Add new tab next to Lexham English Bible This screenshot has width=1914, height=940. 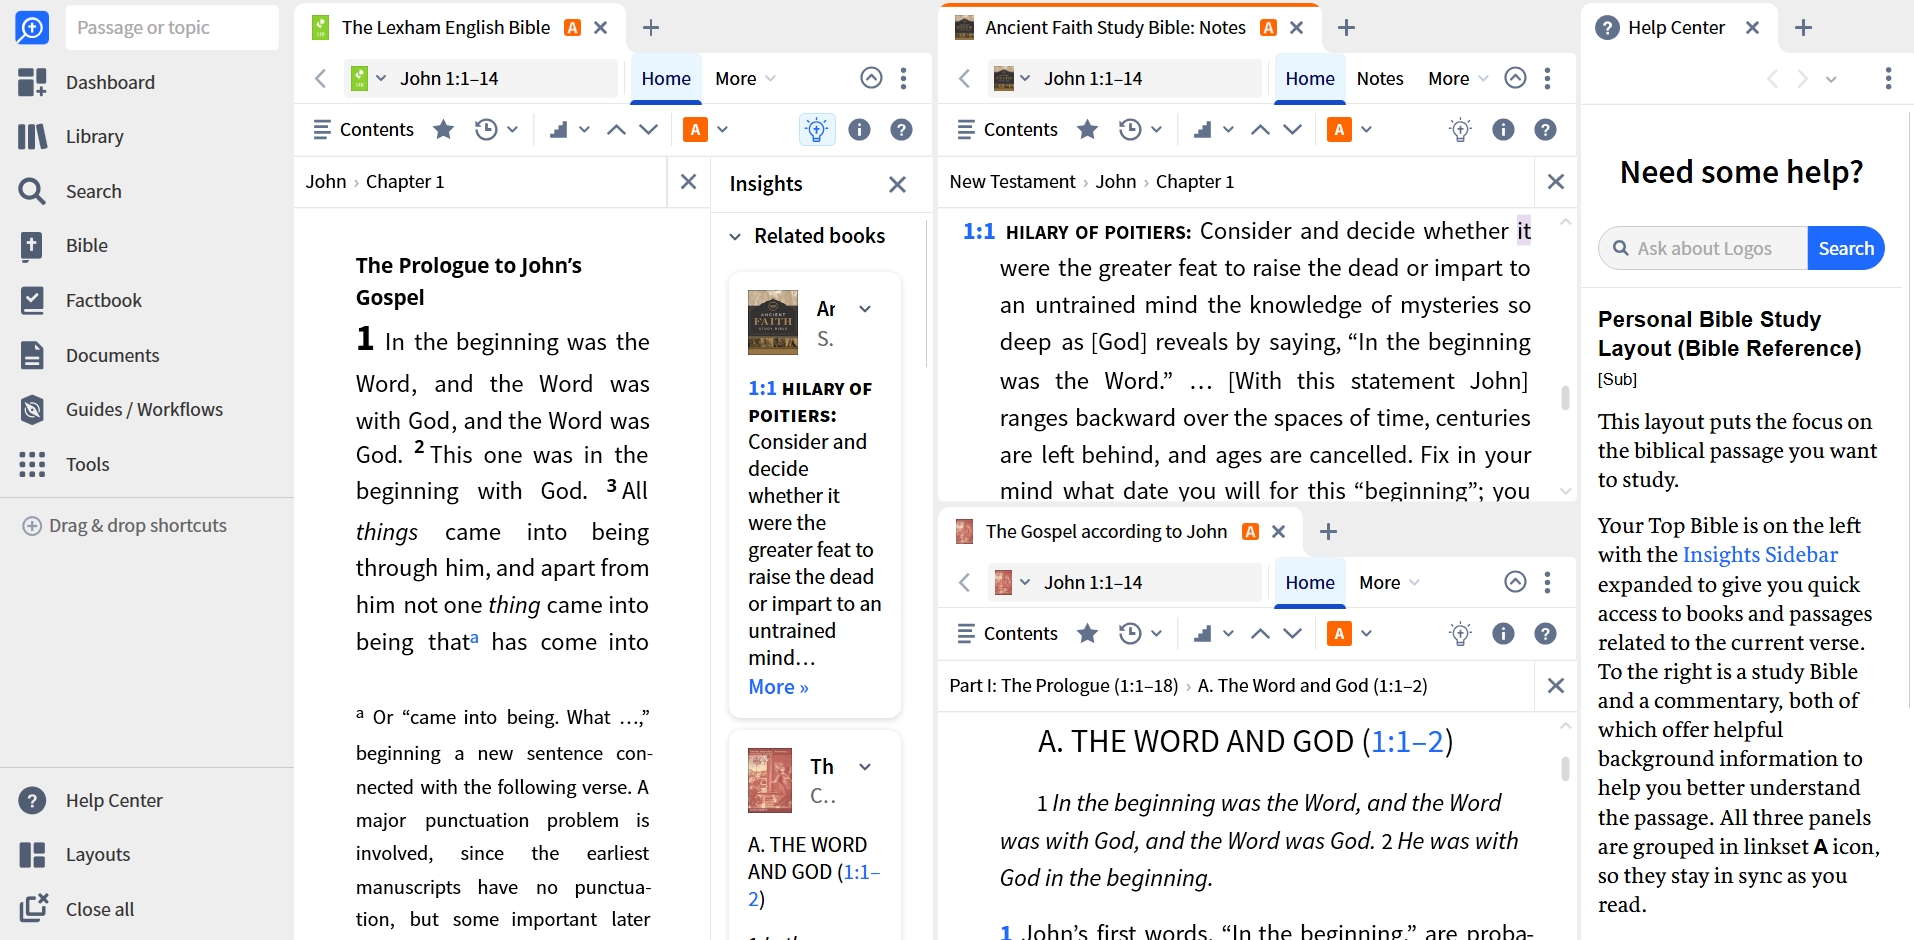coord(651,27)
